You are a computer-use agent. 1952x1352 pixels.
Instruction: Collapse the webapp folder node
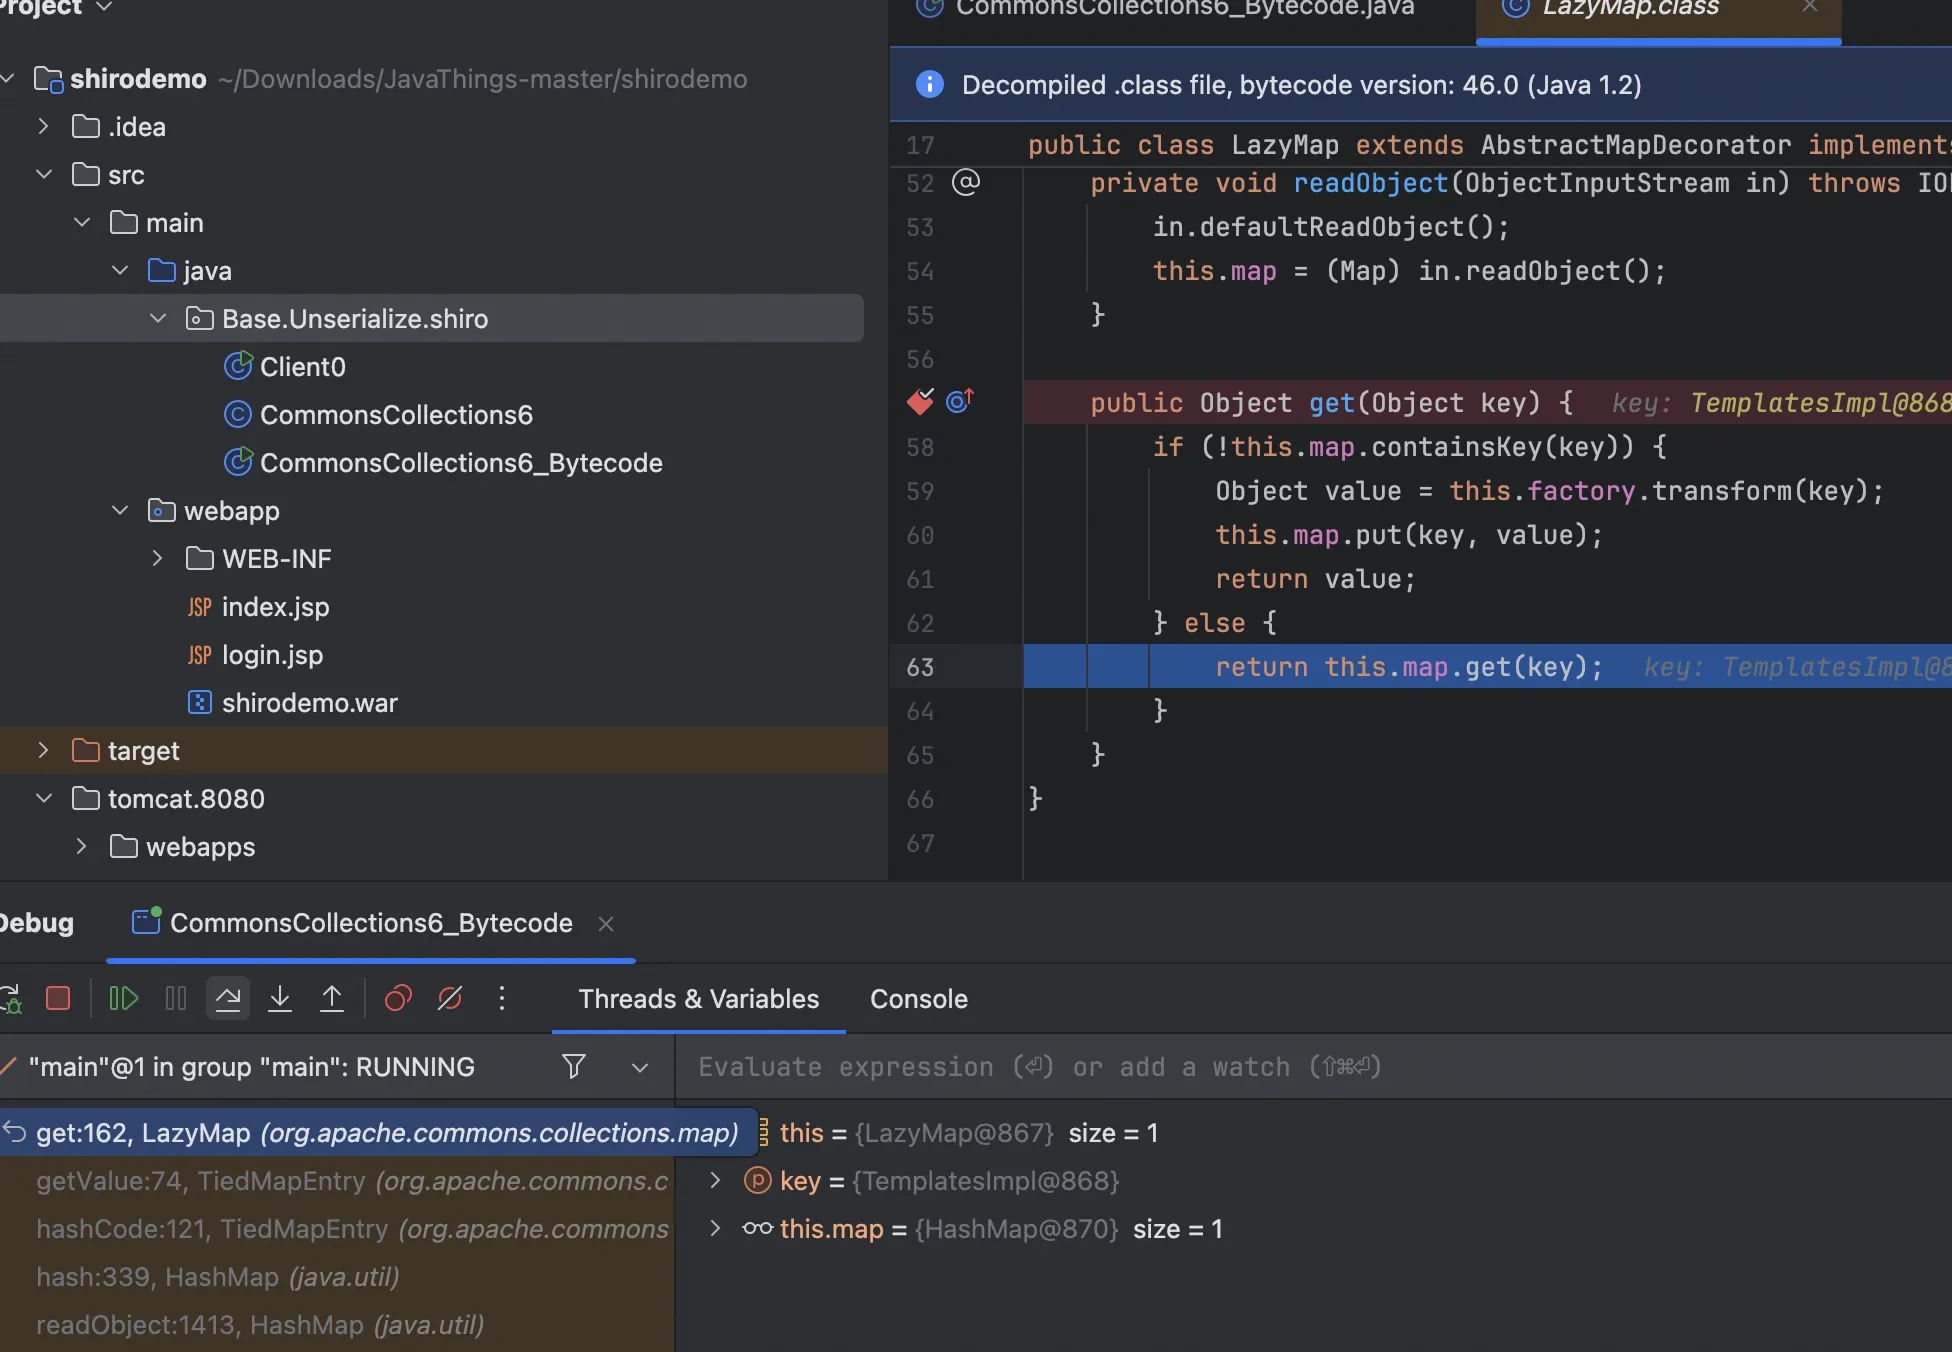[120, 511]
